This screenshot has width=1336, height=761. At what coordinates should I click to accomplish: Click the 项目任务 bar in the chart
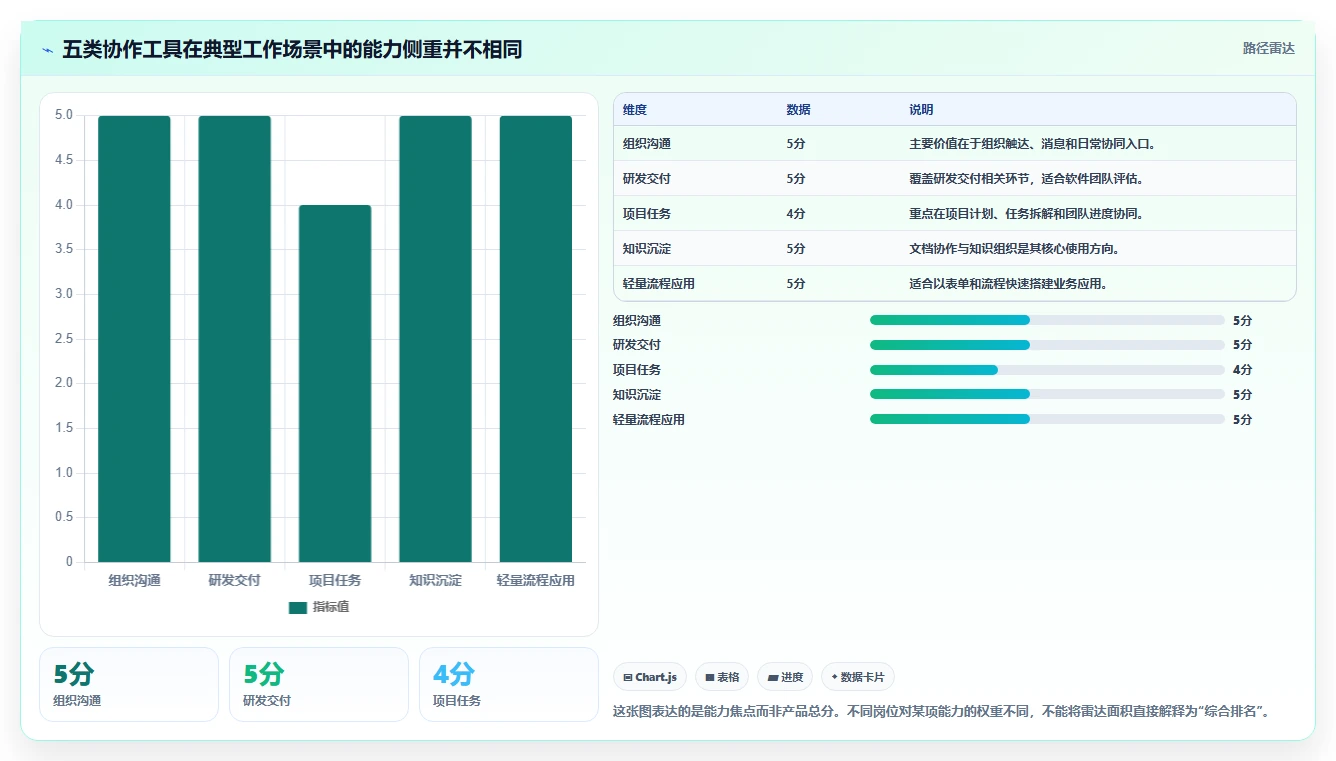click(x=335, y=384)
